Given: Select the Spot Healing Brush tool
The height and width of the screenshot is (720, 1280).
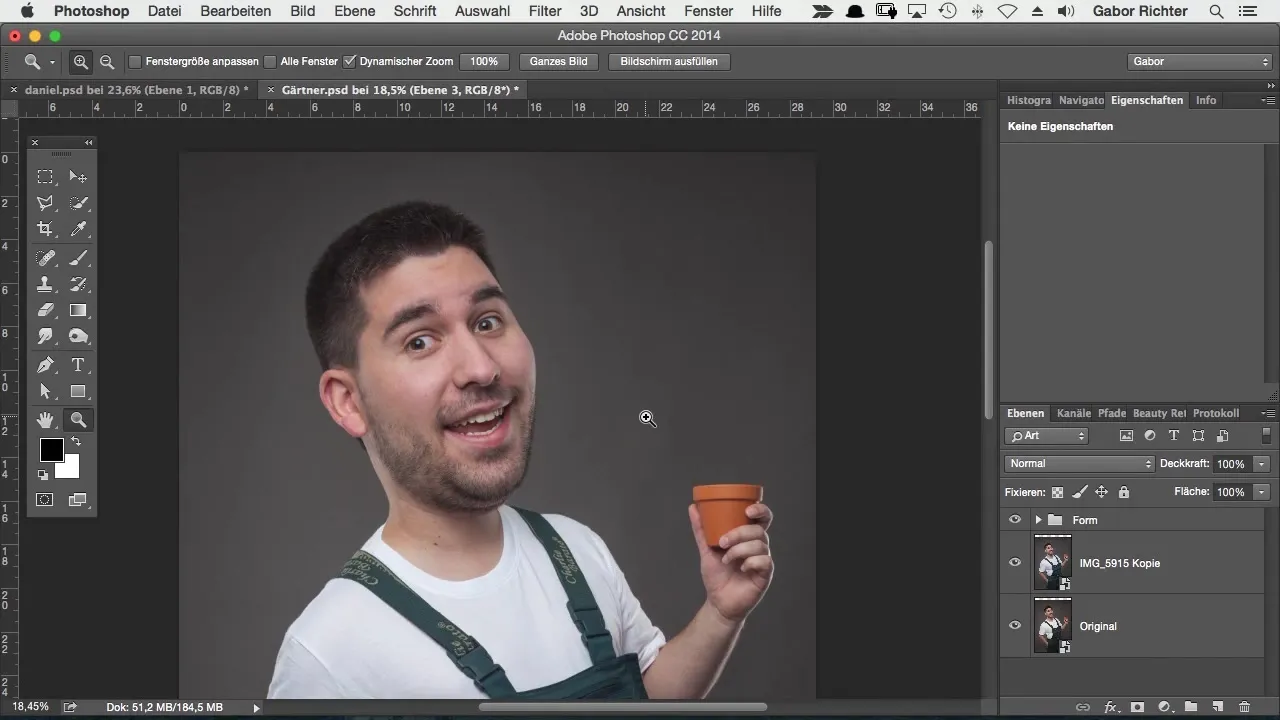Looking at the screenshot, I should (45, 258).
